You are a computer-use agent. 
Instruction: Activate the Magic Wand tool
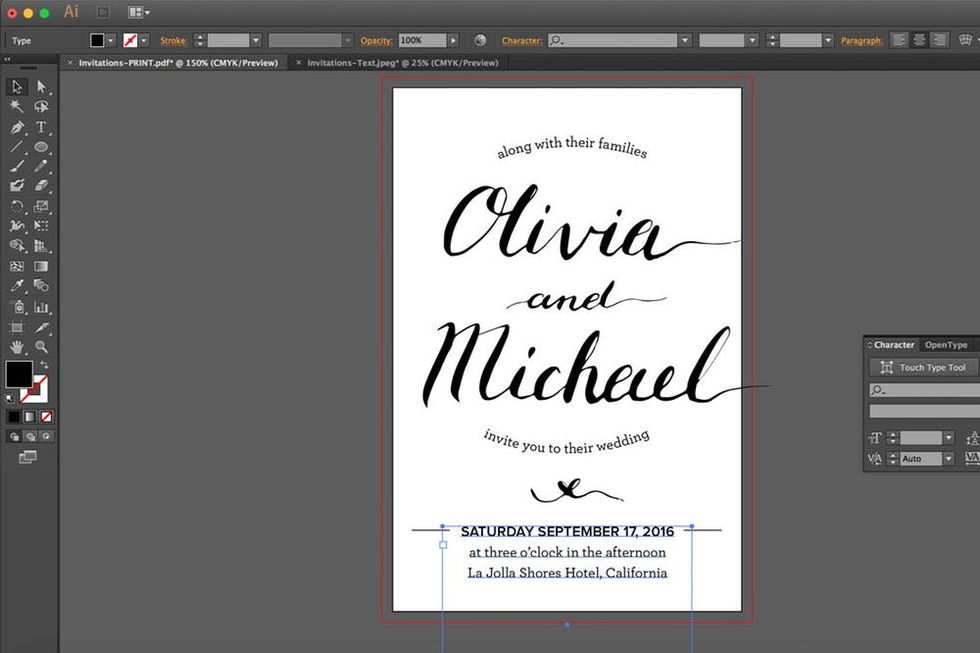tap(17, 107)
